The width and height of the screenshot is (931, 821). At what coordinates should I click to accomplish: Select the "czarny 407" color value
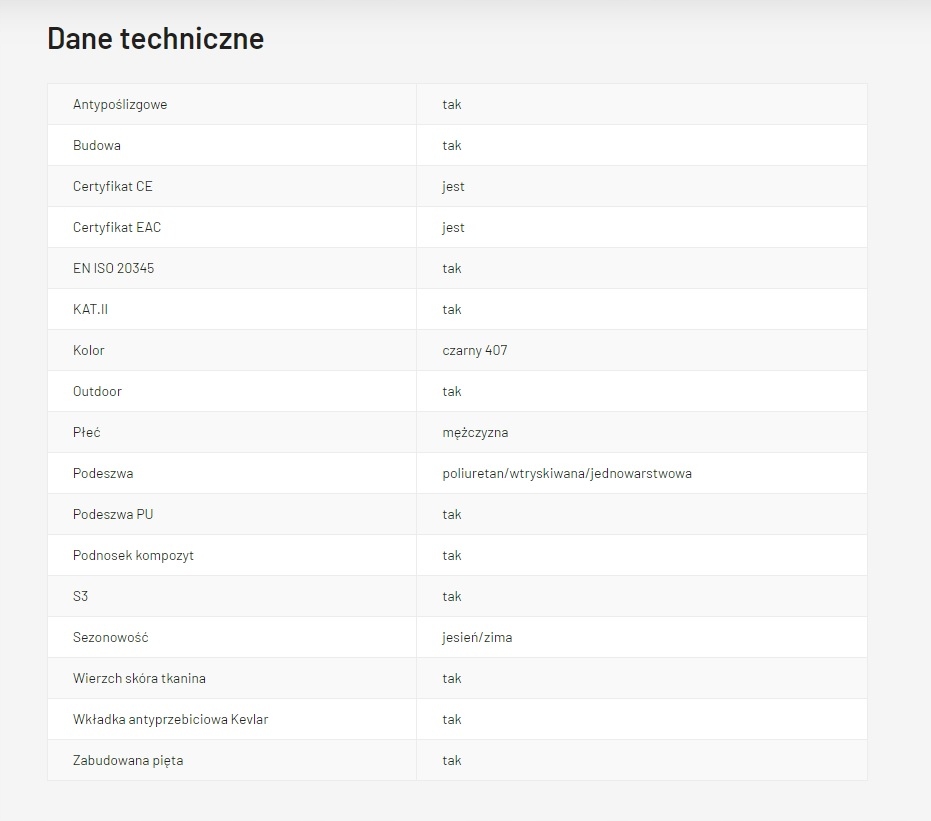(475, 350)
